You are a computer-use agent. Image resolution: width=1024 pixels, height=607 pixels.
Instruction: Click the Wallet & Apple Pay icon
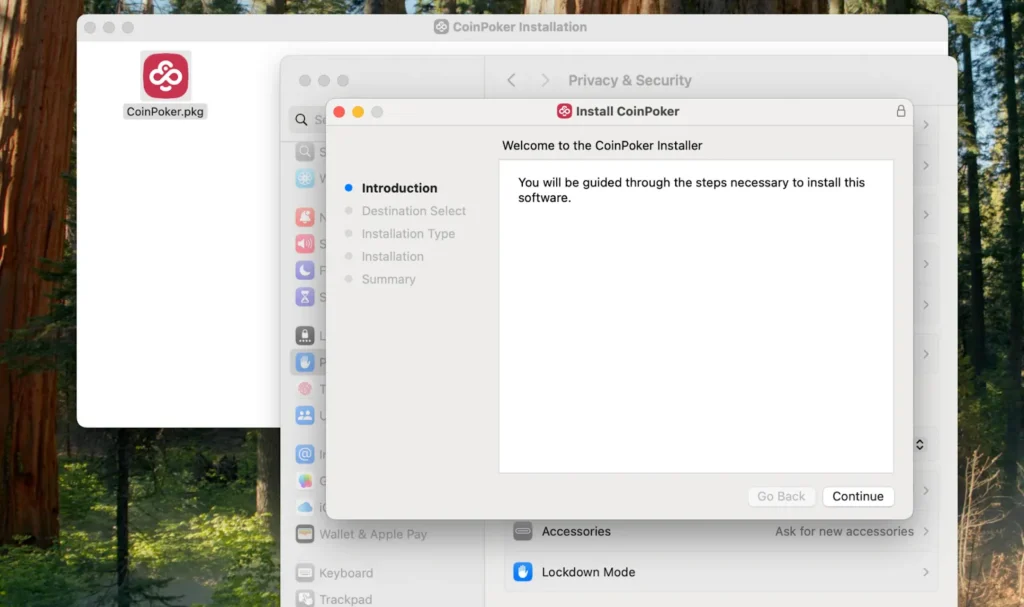point(305,534)
